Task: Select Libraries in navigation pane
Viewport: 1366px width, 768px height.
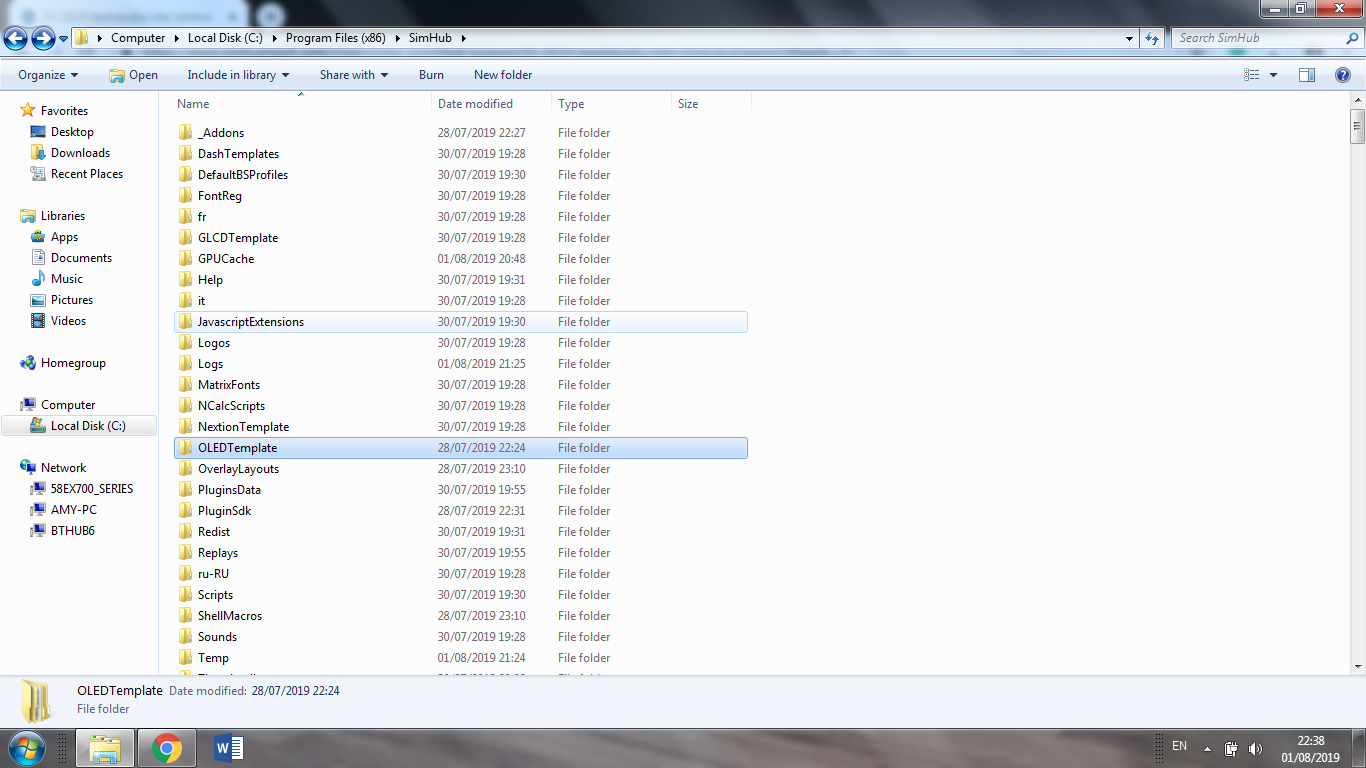Action: (x=62, y=216)
